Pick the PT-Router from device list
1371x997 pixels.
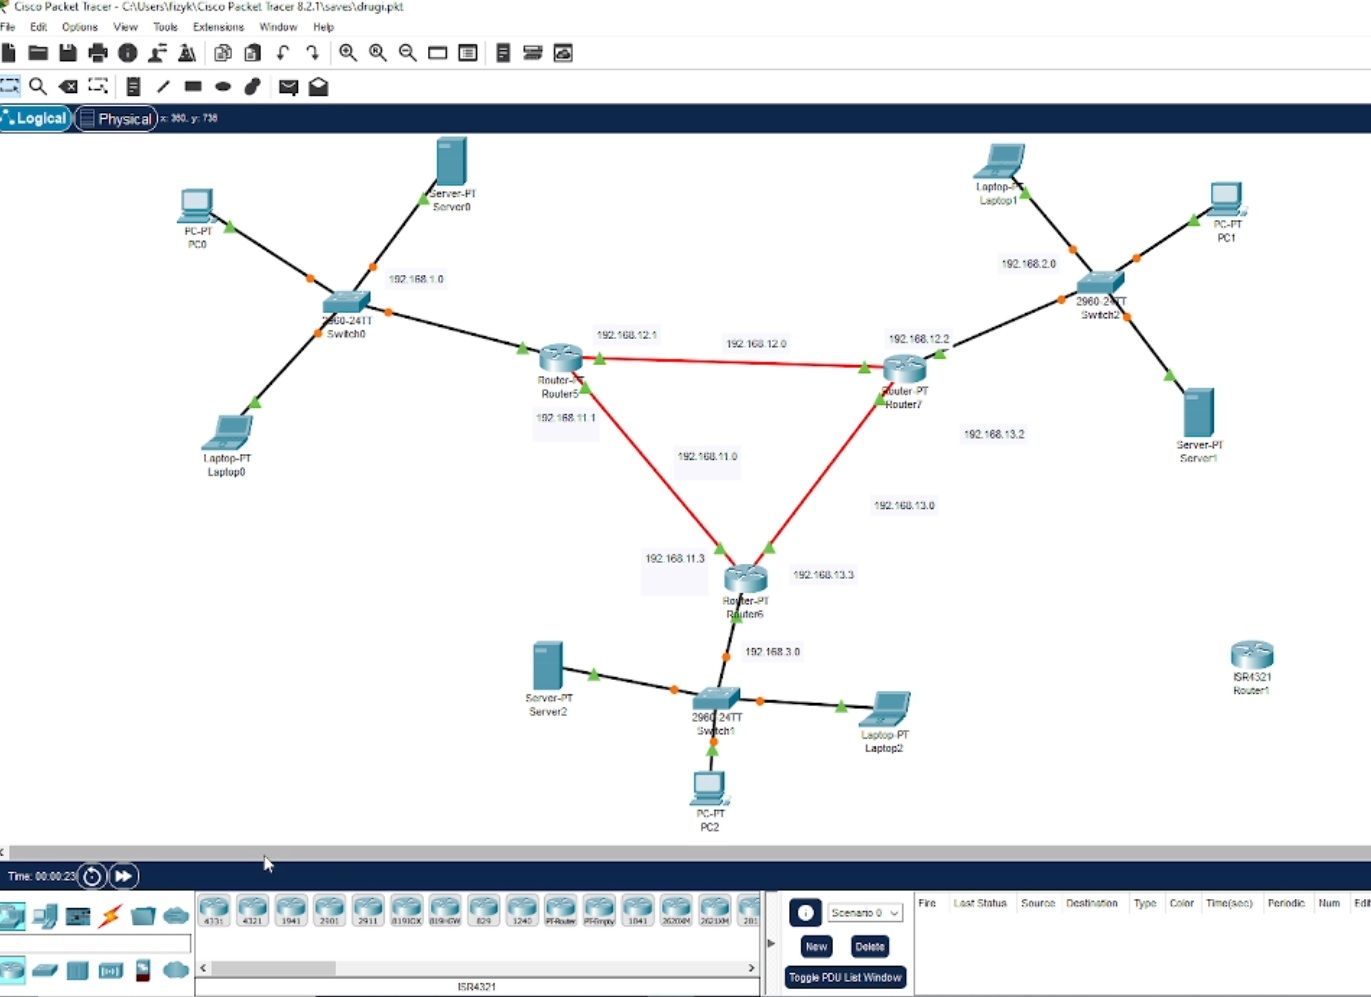(x=560, y=911)
